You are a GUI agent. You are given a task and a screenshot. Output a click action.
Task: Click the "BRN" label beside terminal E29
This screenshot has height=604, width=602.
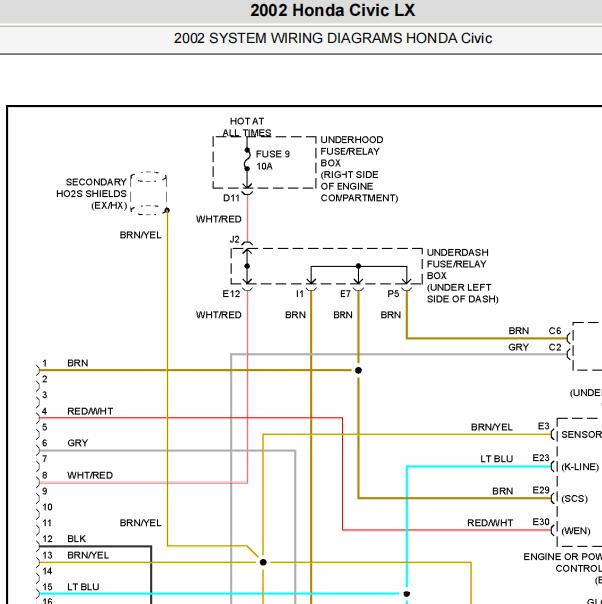click(503, 491)
